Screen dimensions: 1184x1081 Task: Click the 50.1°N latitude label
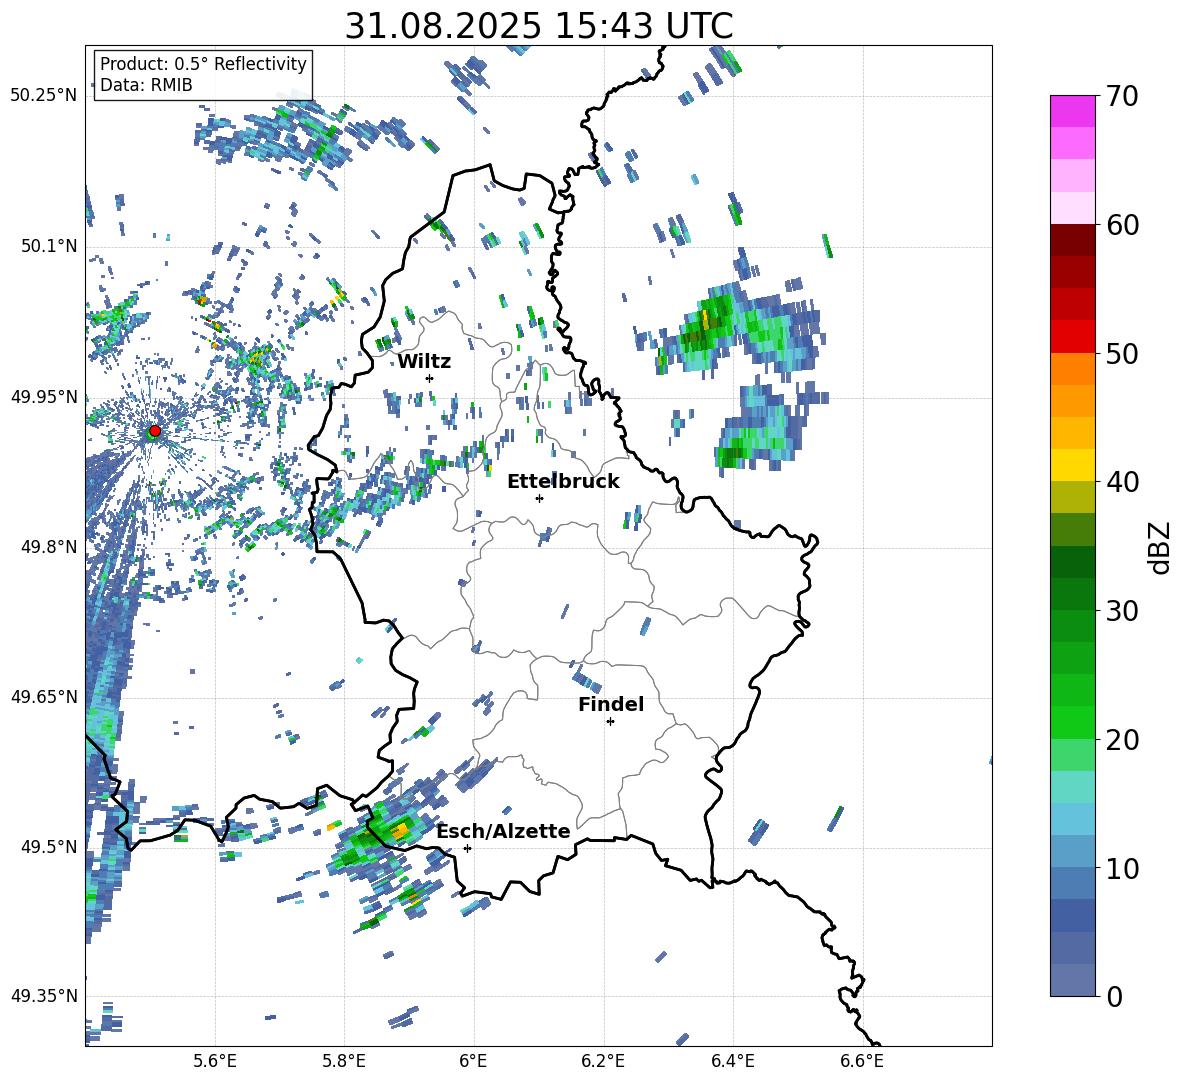click(x=49, y=246)
